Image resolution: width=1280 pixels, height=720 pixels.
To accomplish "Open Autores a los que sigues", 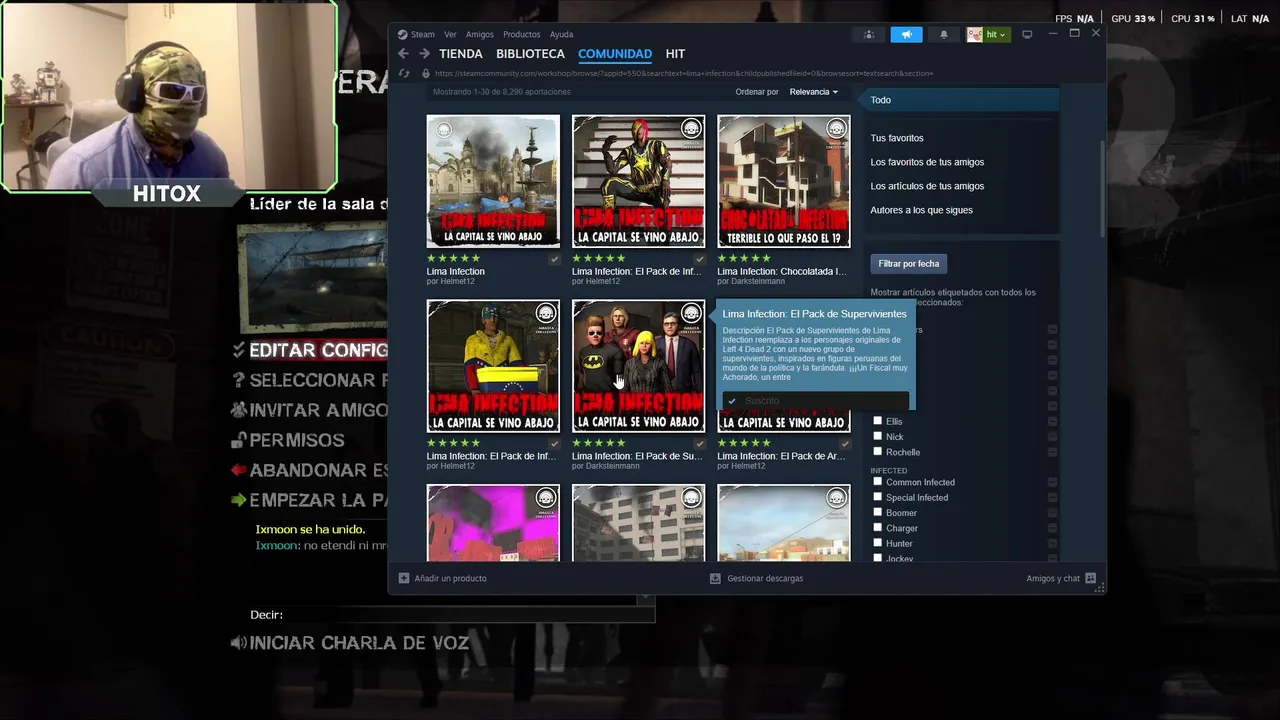I will (x=921, y=210).
